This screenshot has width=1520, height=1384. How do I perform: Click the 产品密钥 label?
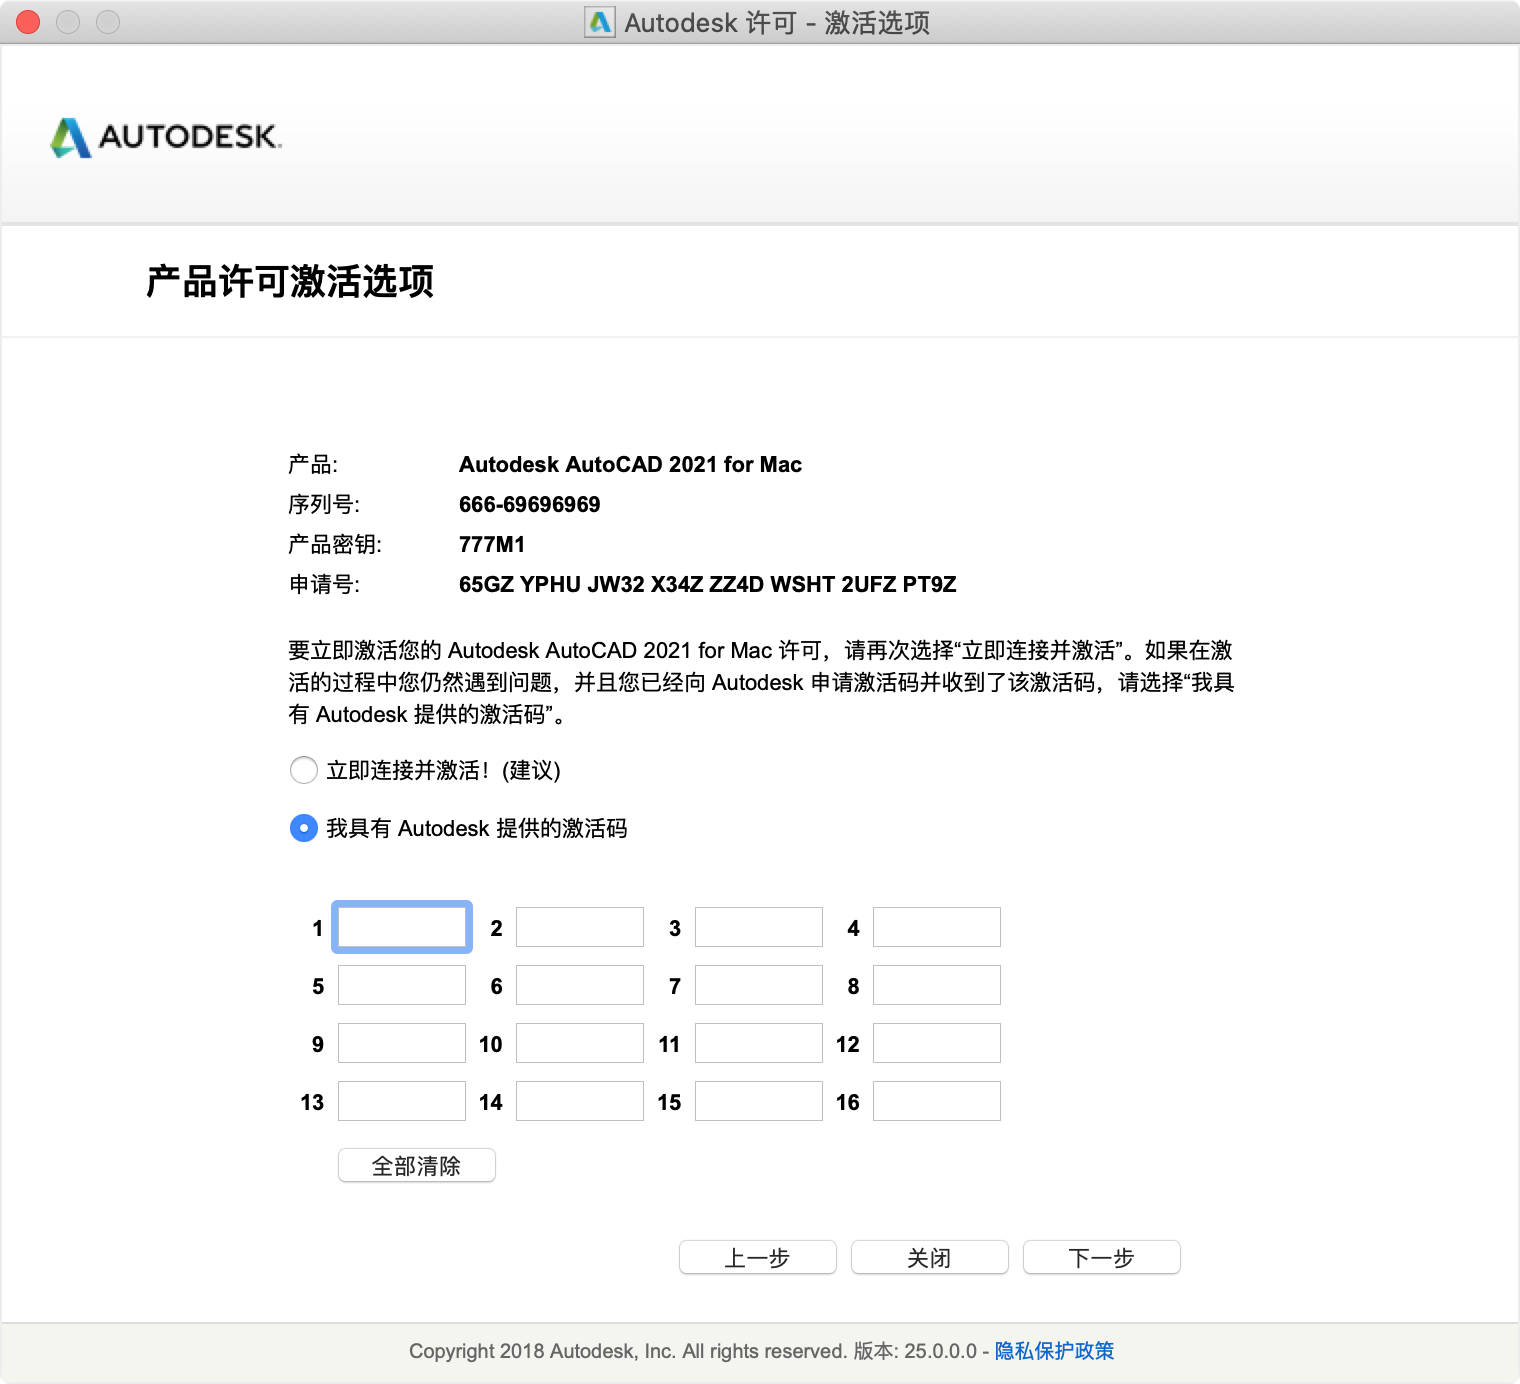[335, 544]
